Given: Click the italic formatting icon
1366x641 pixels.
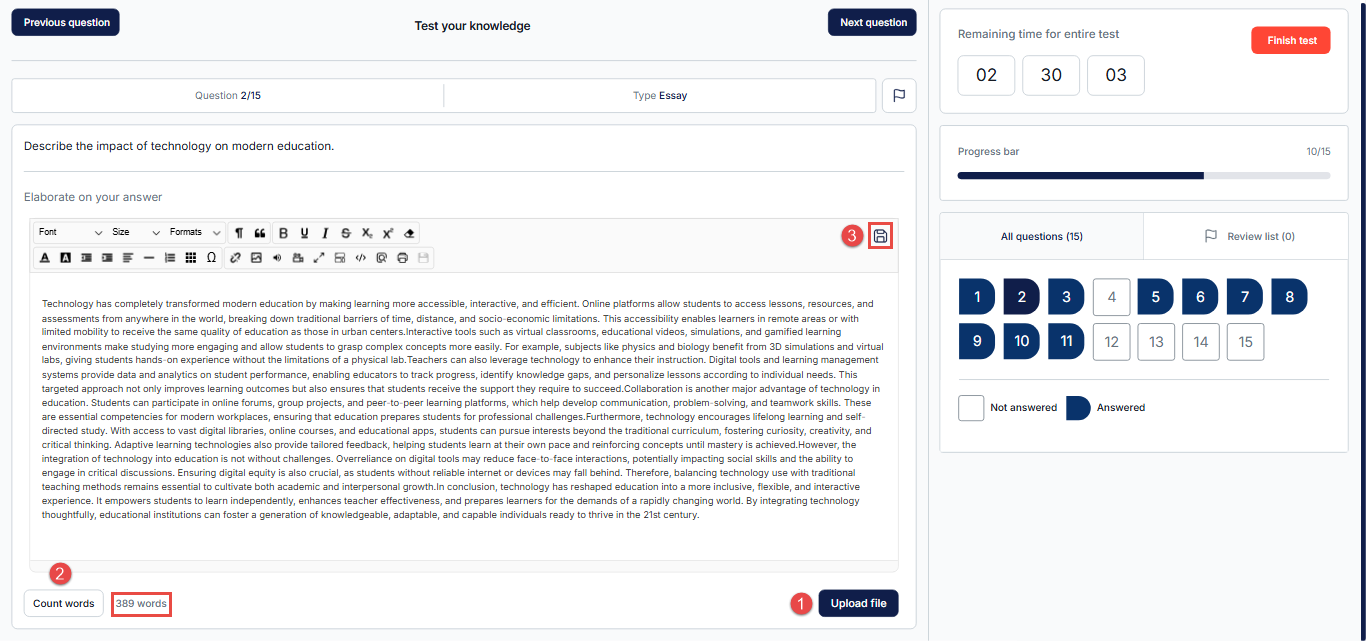Looking at the screenshot, I should point(325,233).
